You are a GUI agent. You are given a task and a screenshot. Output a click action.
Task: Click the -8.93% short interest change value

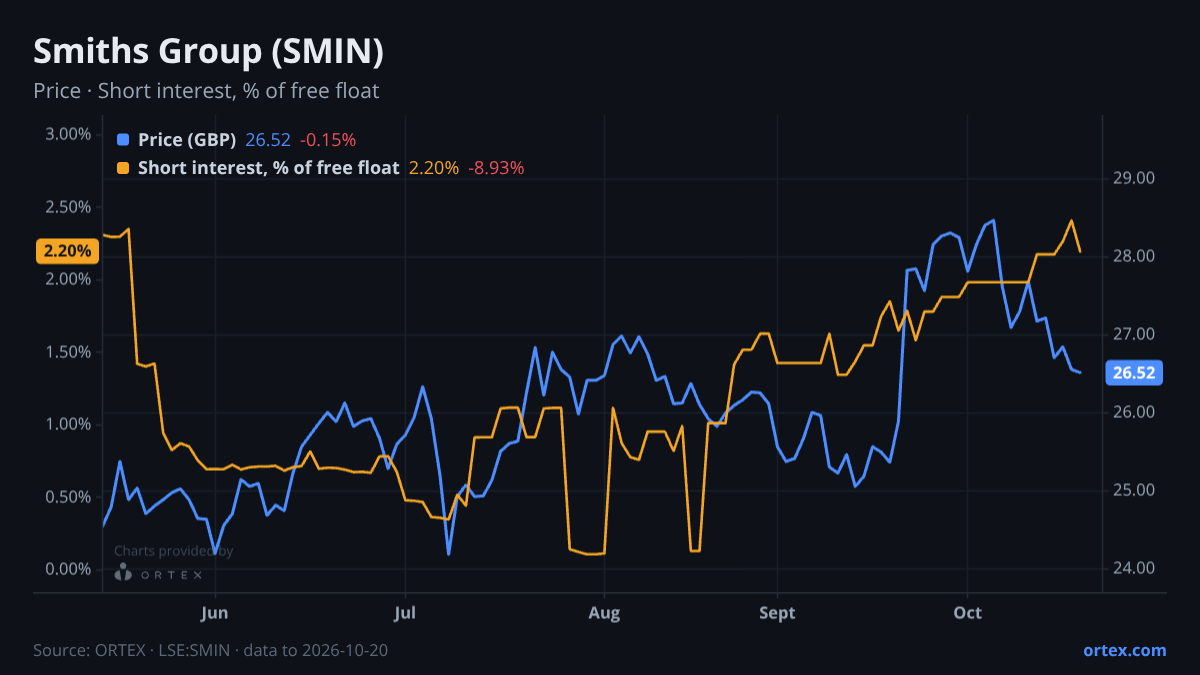point(496,168)
